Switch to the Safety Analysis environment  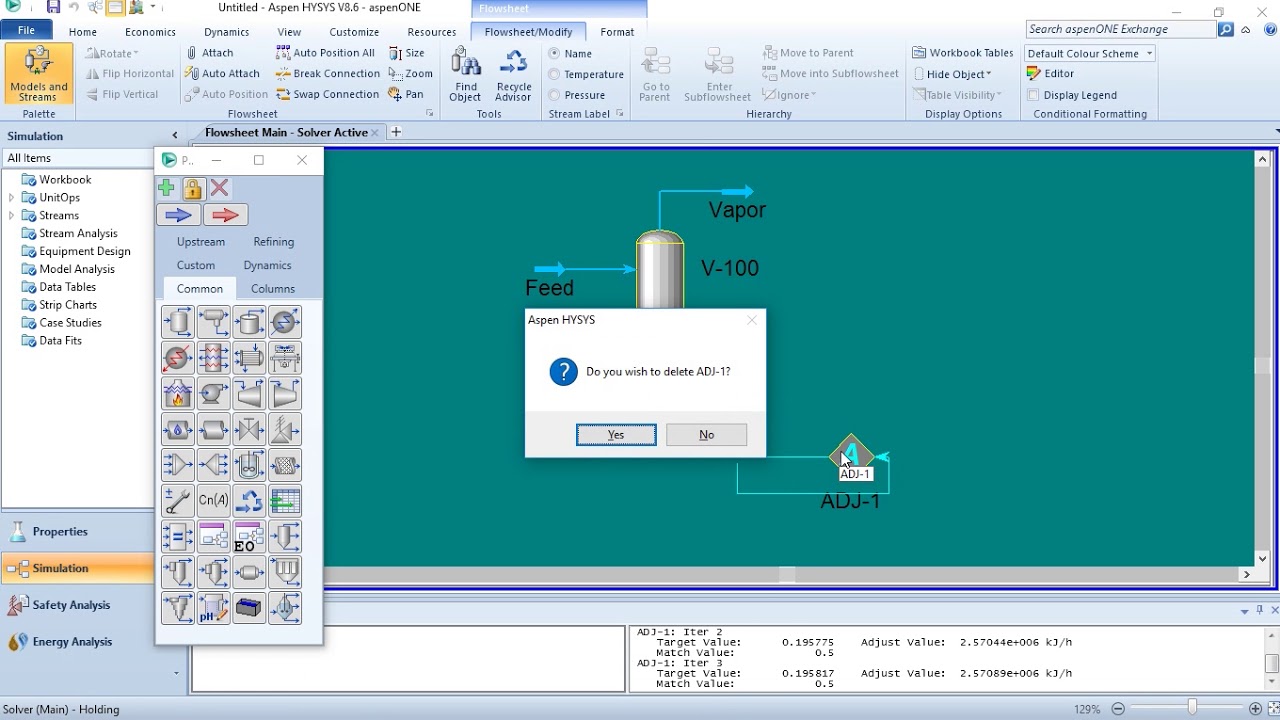point(78,605)
